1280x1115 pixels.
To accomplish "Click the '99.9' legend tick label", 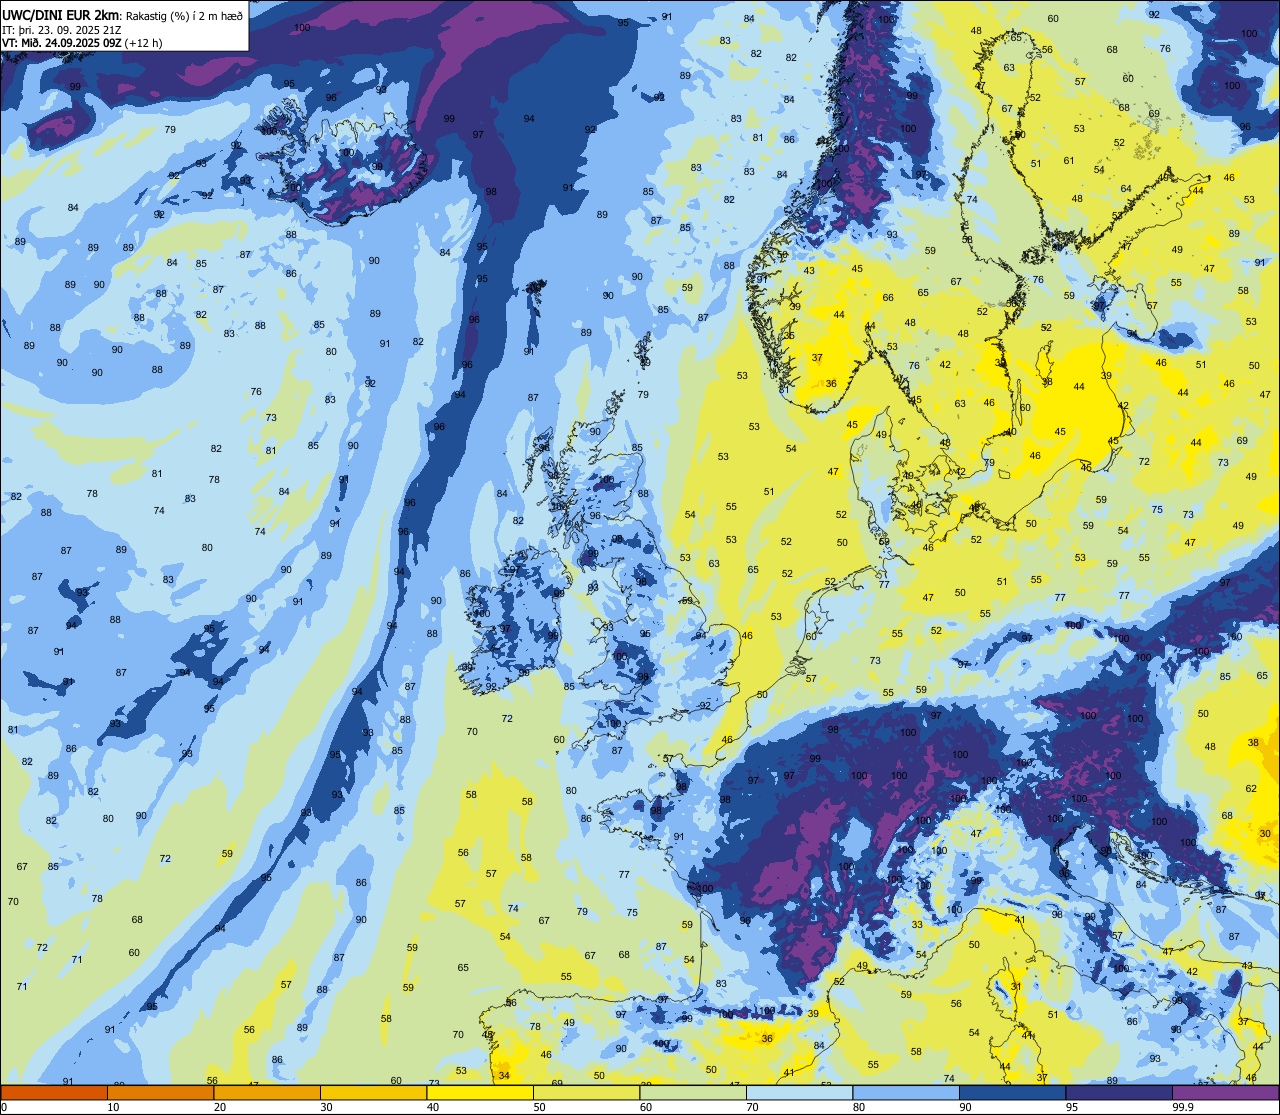I will pos(1183,1107).
